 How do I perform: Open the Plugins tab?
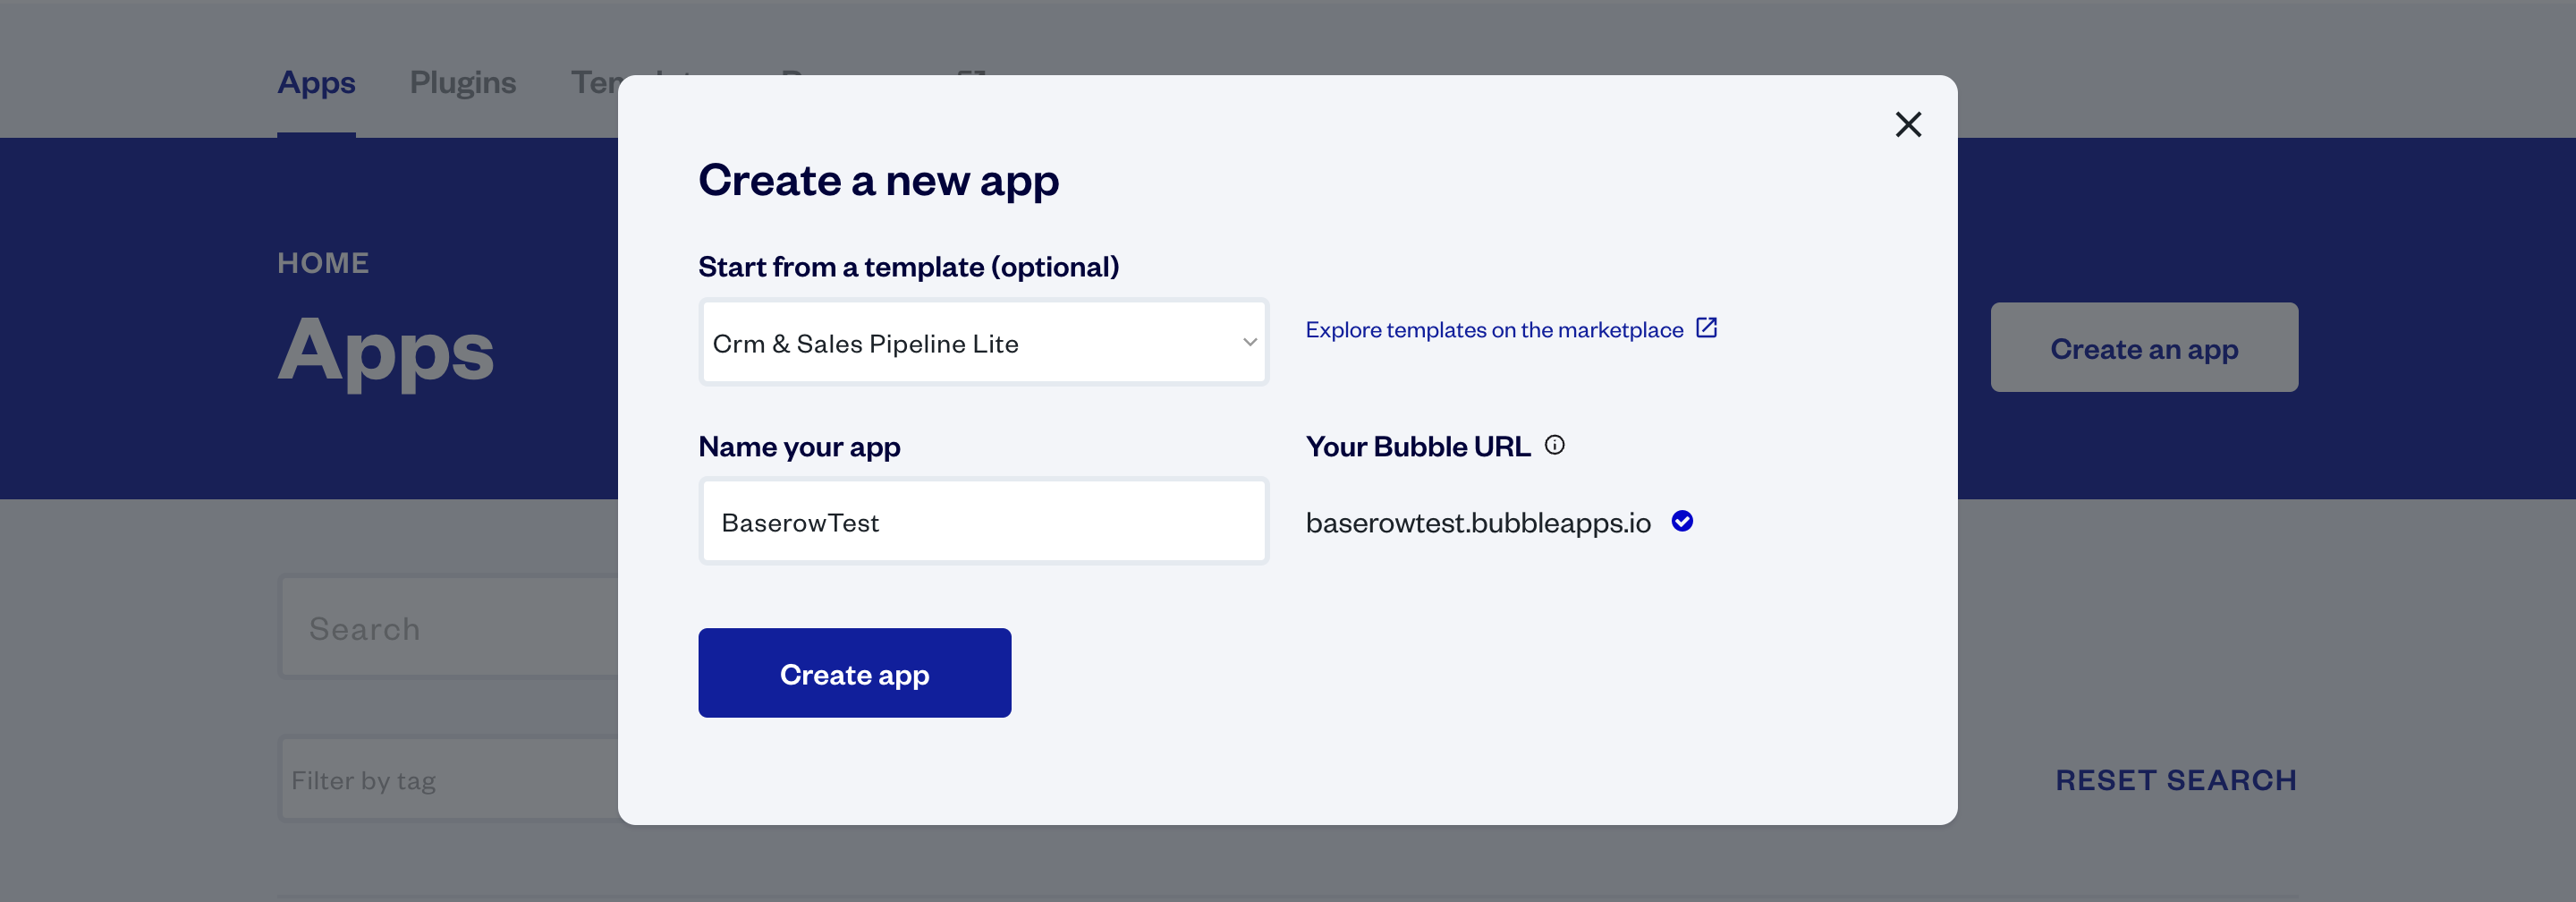pyautogui.click(x=462, y=83)
